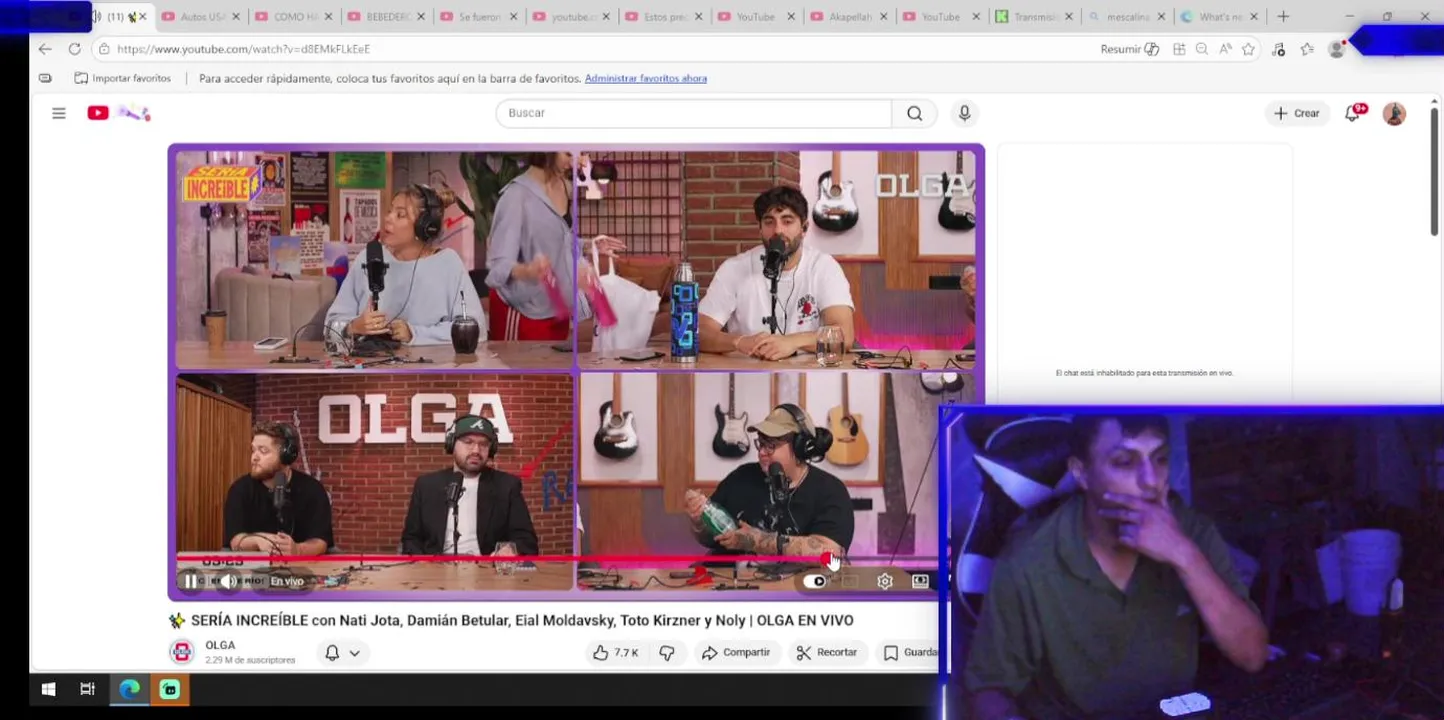Open the Crear menu
This screenshot has height=720, width=1444.
tap(1297, 113)
